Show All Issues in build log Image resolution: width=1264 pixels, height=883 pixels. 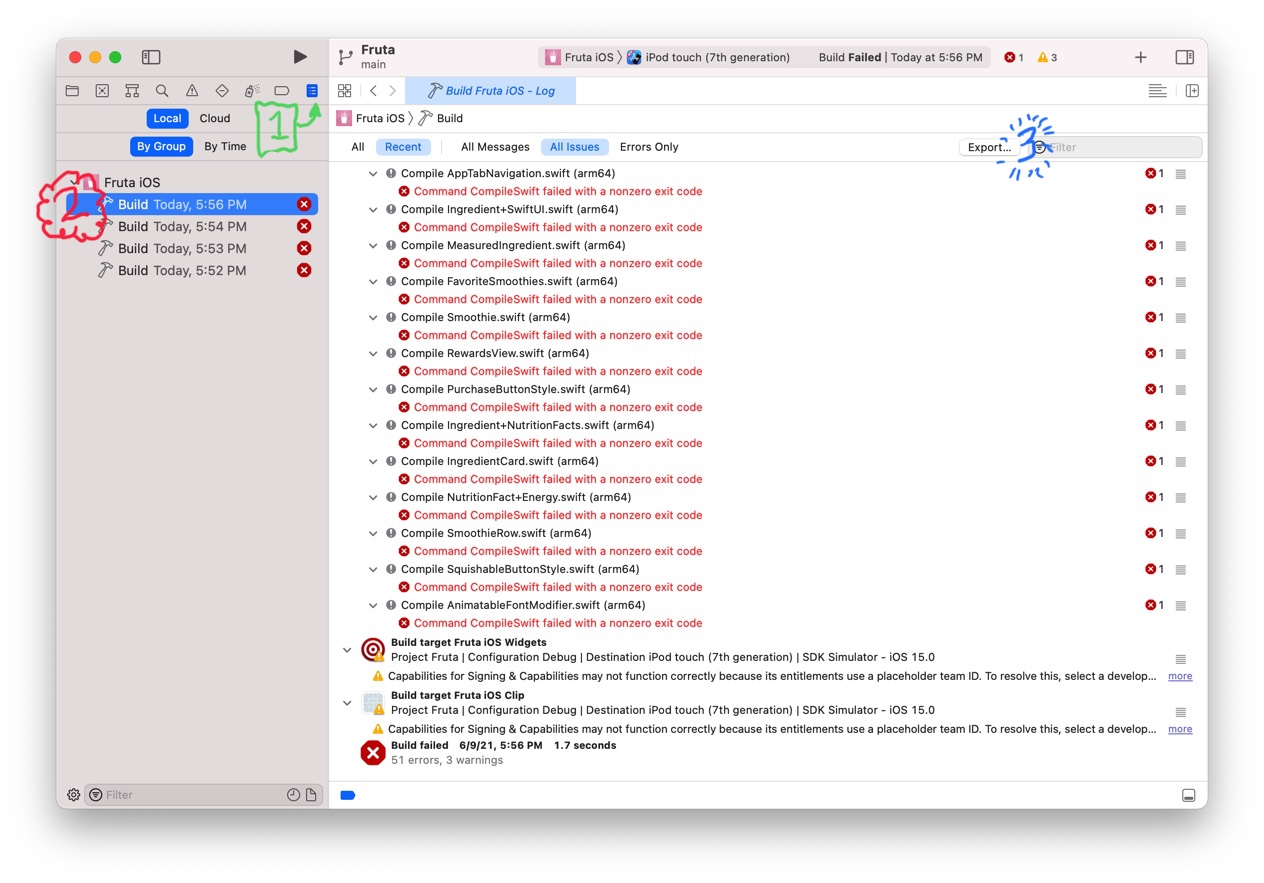point(575,147)
